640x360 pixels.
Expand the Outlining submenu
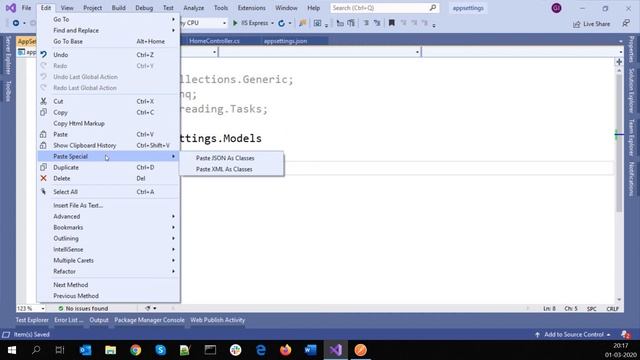coord(108,238)
